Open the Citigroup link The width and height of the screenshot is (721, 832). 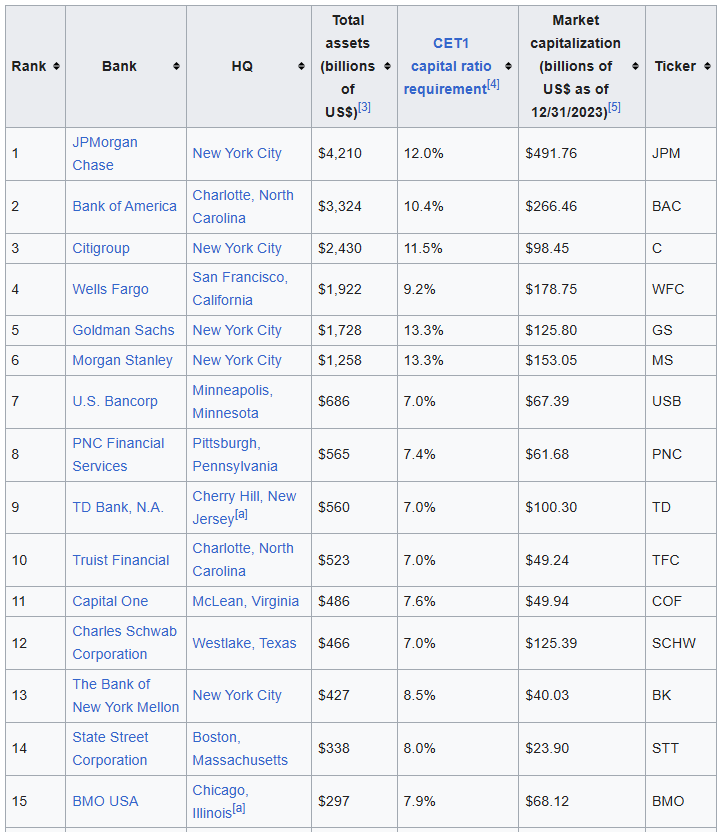click(101, 248)
